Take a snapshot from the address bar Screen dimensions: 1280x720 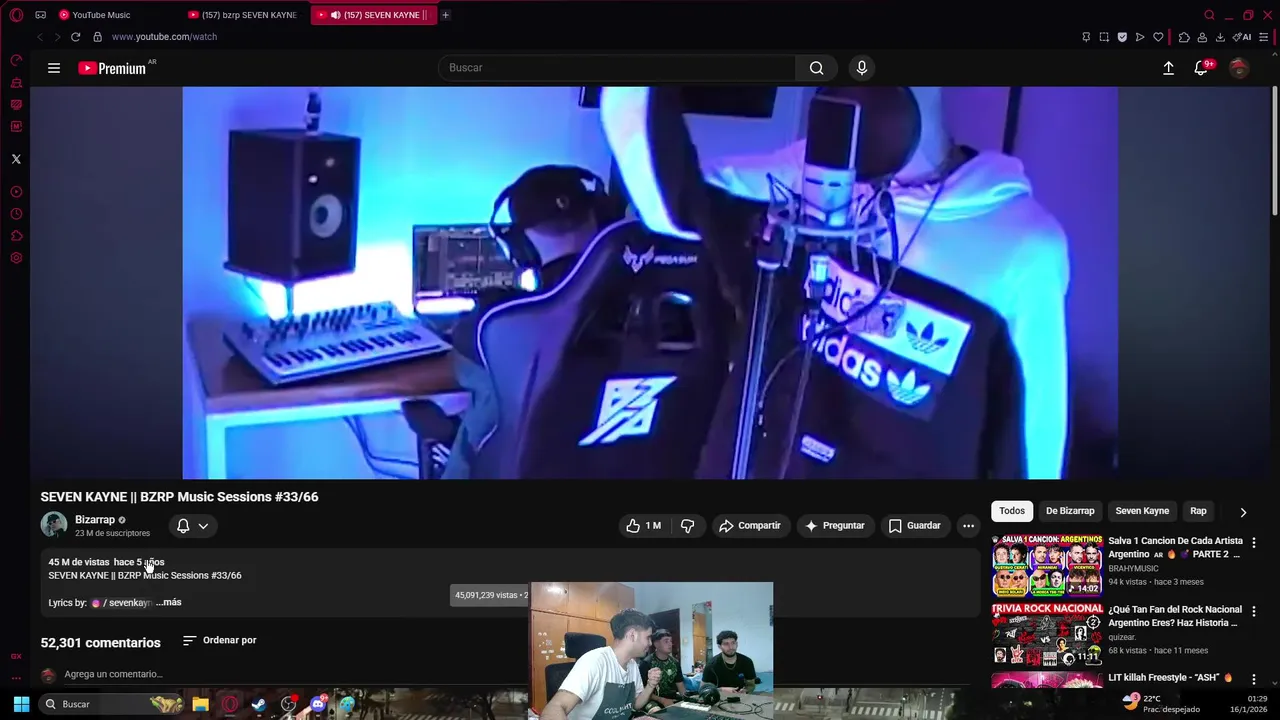click(1104, 37)
